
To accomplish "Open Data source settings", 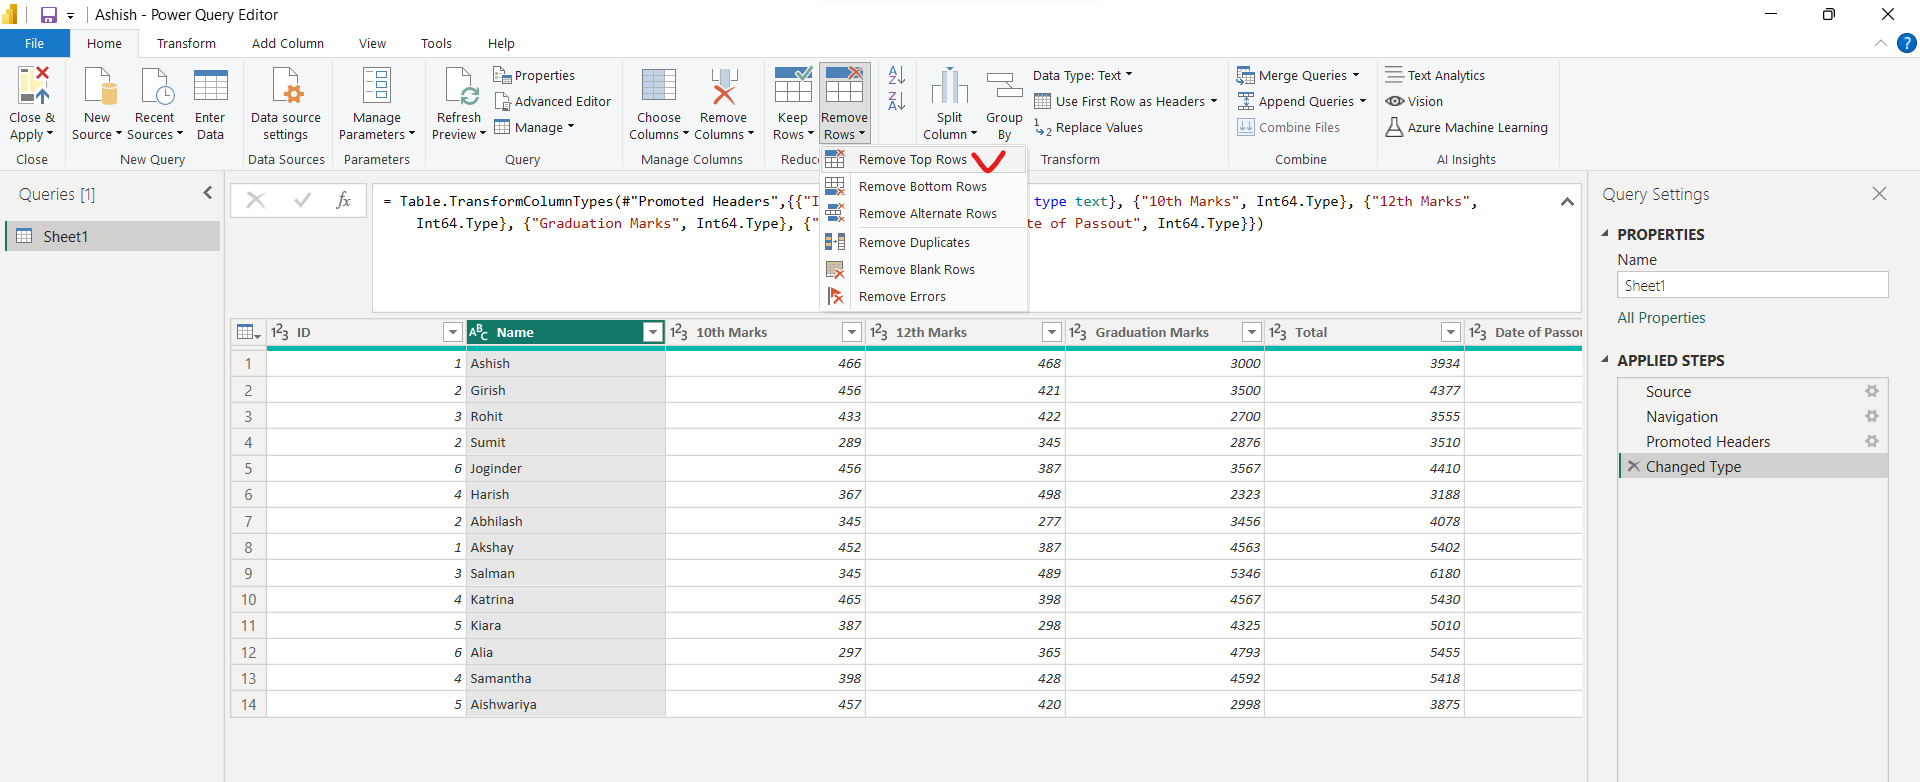I will (286, 87).
